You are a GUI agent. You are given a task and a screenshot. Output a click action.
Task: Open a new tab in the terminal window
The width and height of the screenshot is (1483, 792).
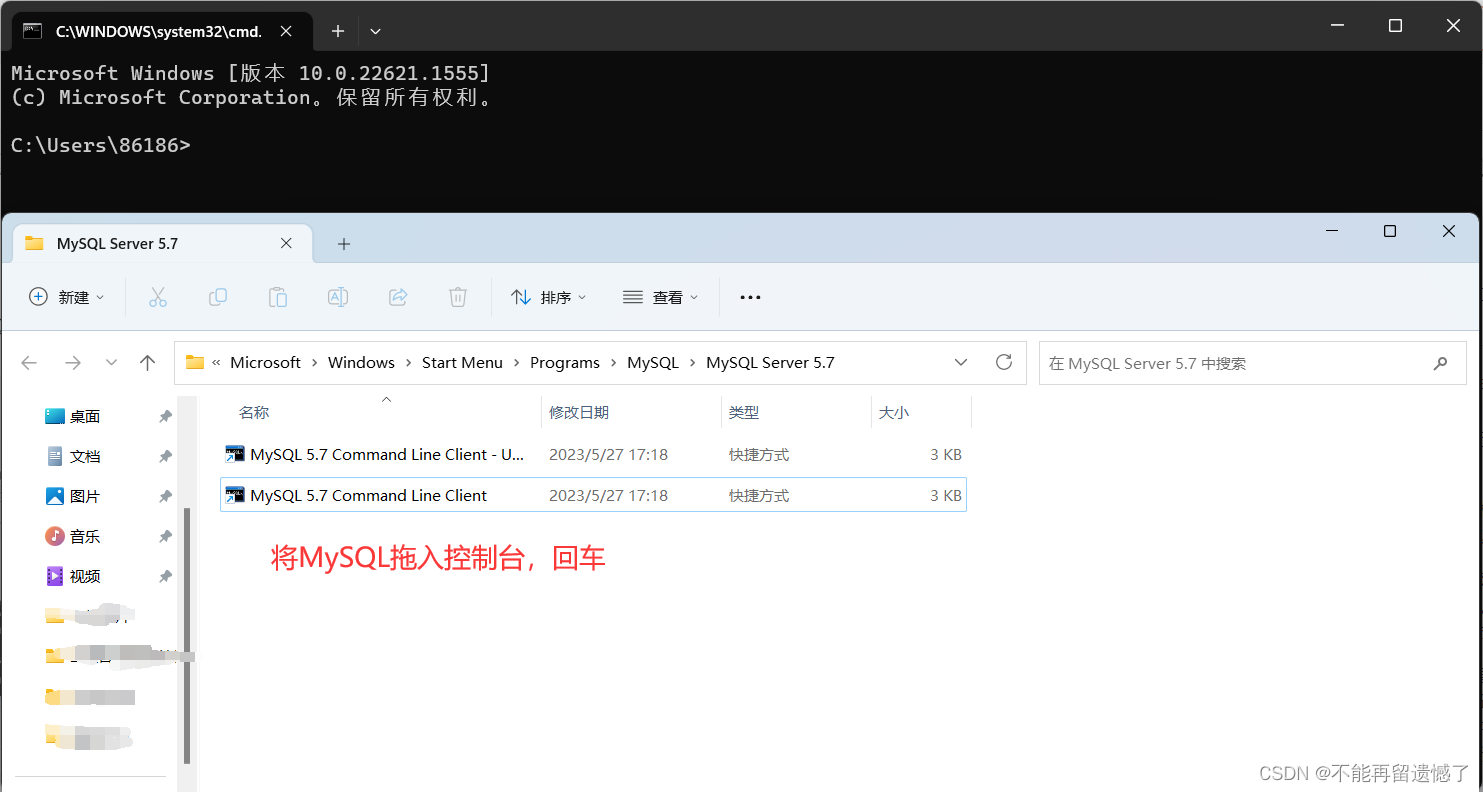[338, 31]
